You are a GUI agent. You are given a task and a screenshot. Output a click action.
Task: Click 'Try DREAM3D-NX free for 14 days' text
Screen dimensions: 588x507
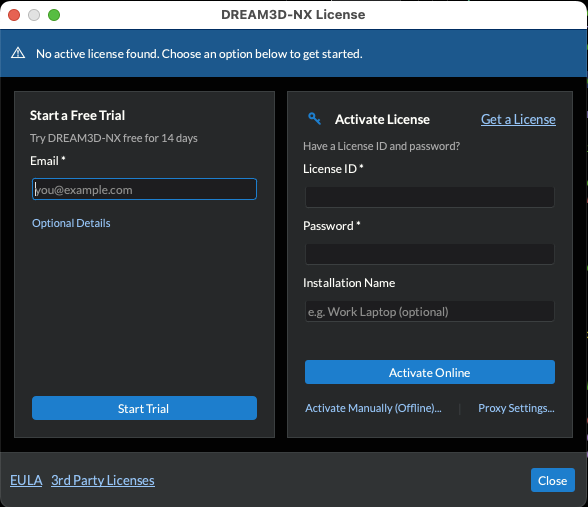pos(114,138)
